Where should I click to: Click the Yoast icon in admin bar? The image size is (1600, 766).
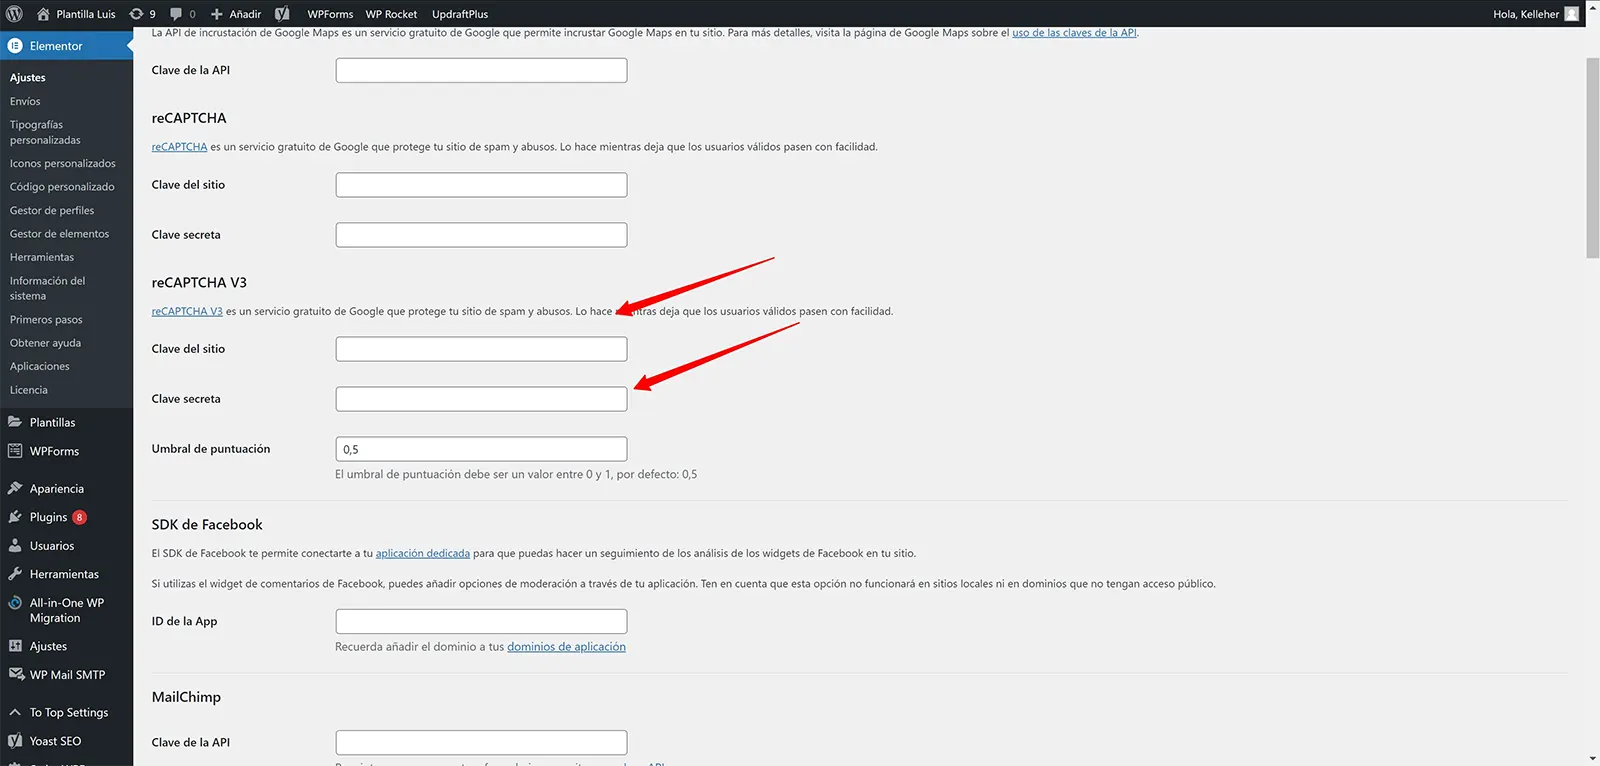click(x=283, y=14)
